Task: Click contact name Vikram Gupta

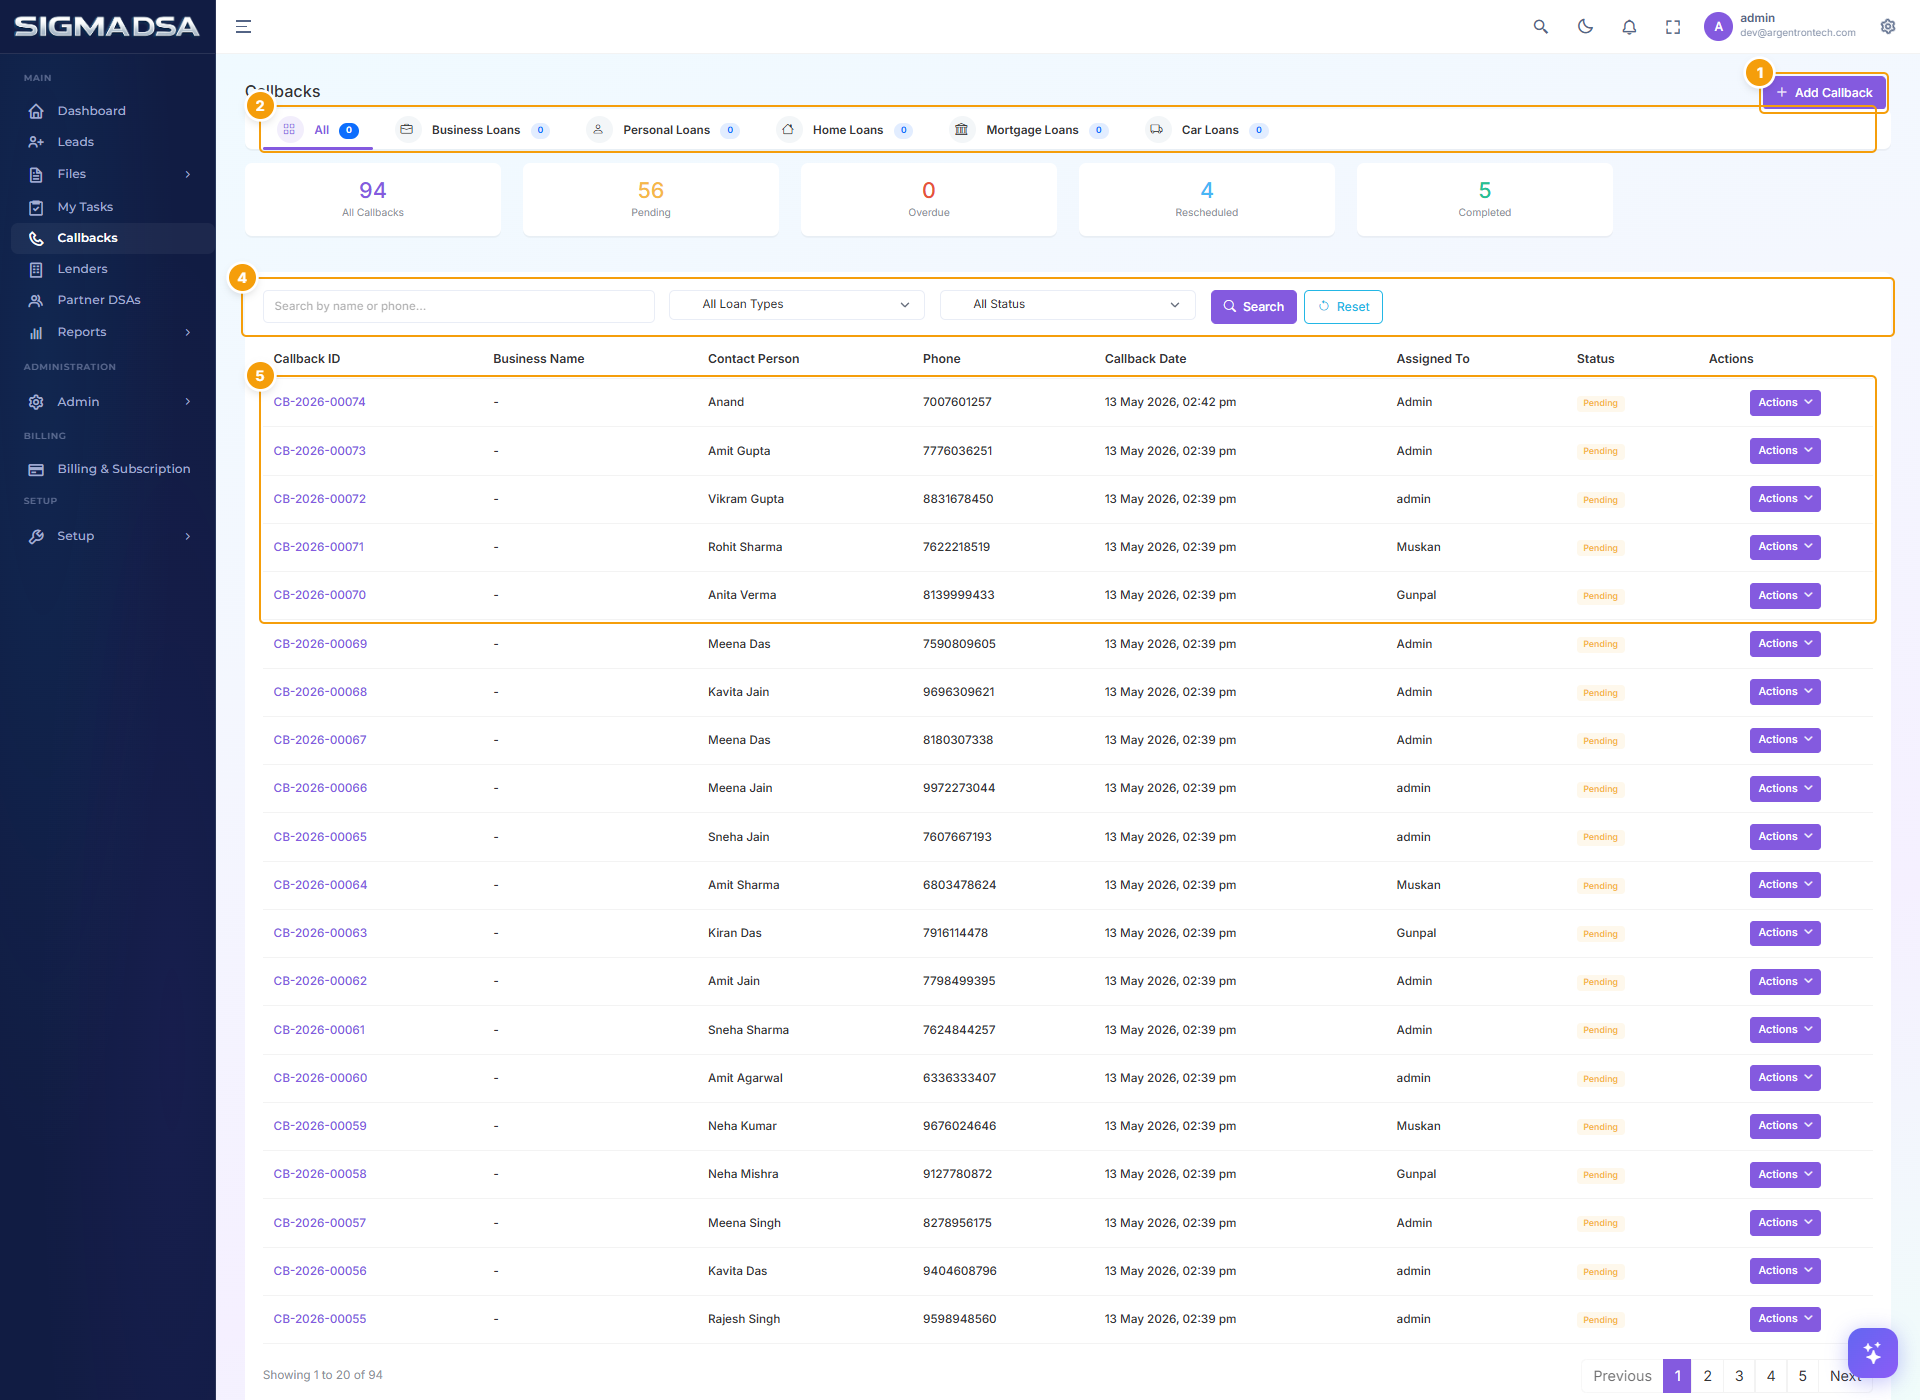Action: [745, 499]
